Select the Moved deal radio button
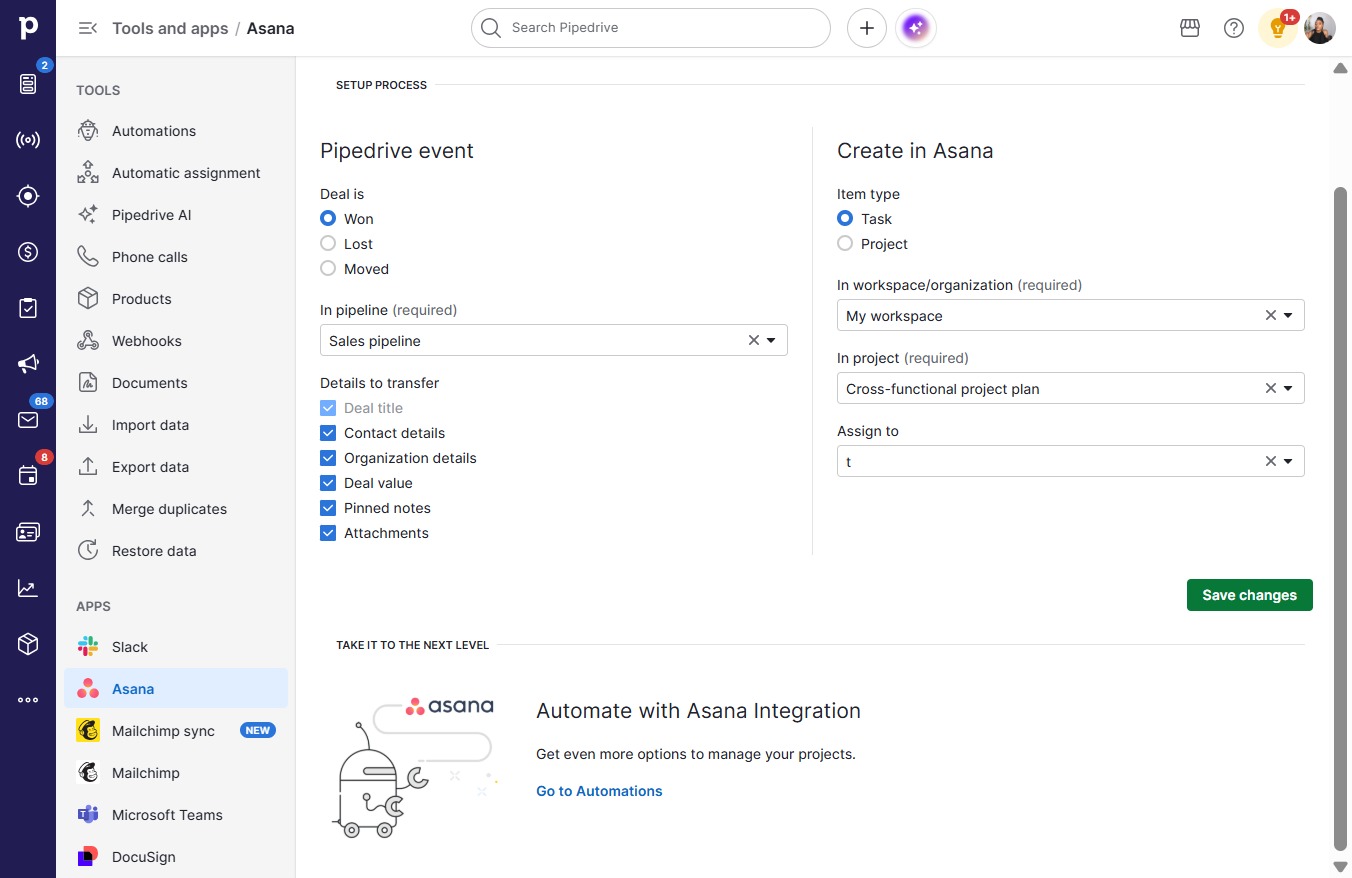The image size is (1352, 878). [328, 268]
